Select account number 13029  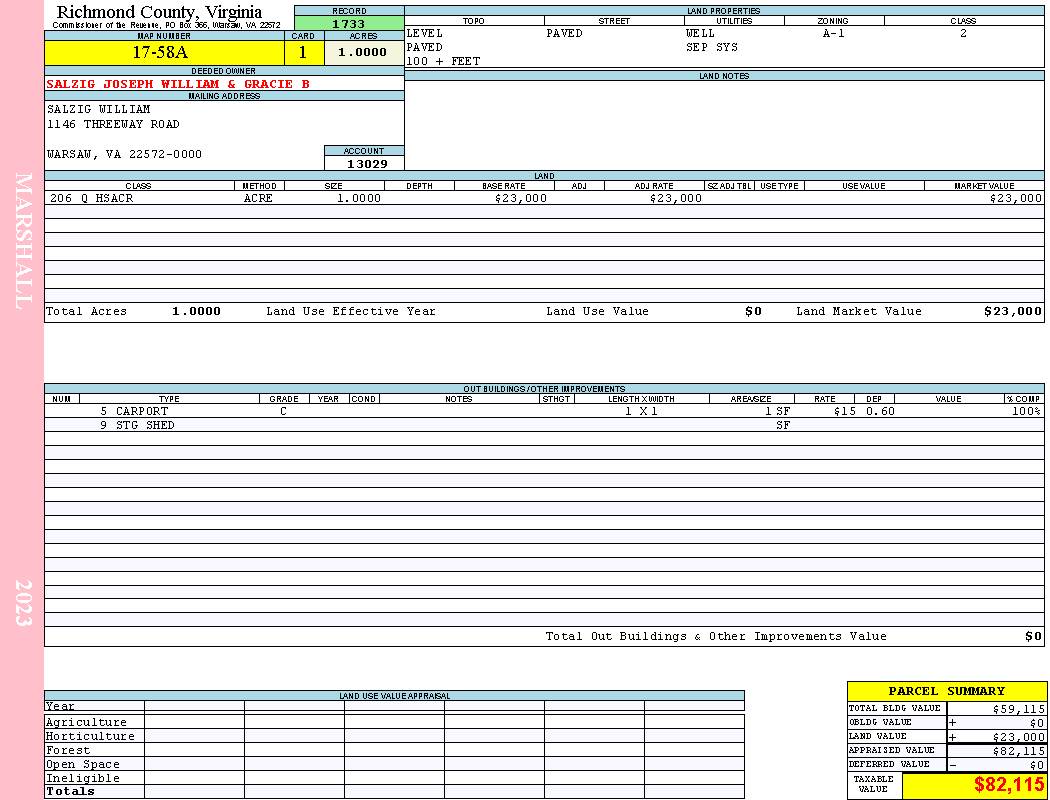[x=367, y=164]
